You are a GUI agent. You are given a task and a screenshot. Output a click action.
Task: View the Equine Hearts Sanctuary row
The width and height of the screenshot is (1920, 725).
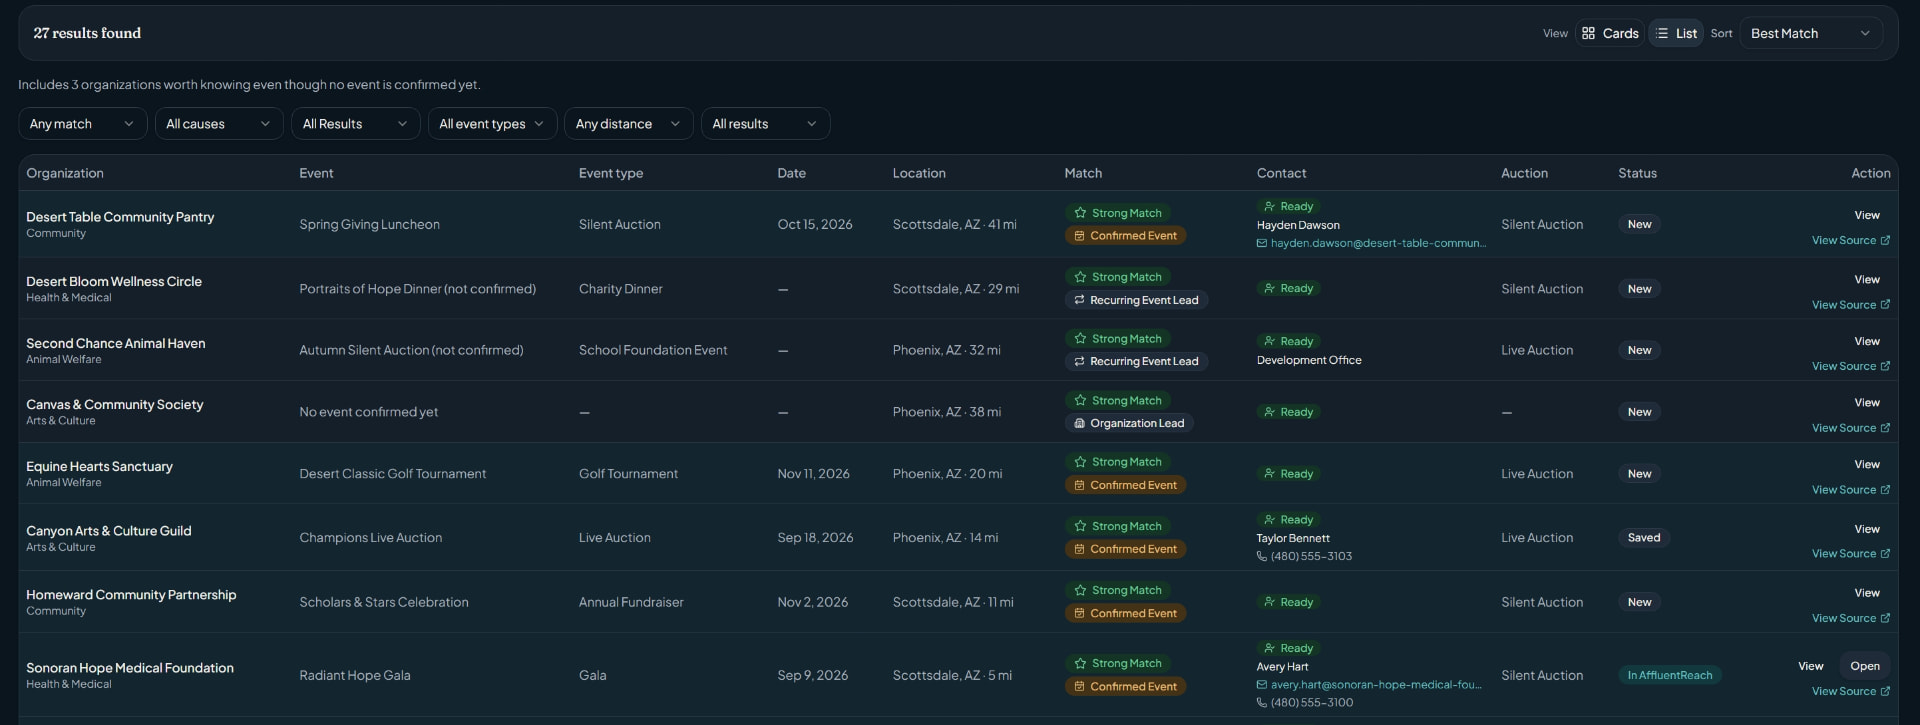tap(1866, 464)
